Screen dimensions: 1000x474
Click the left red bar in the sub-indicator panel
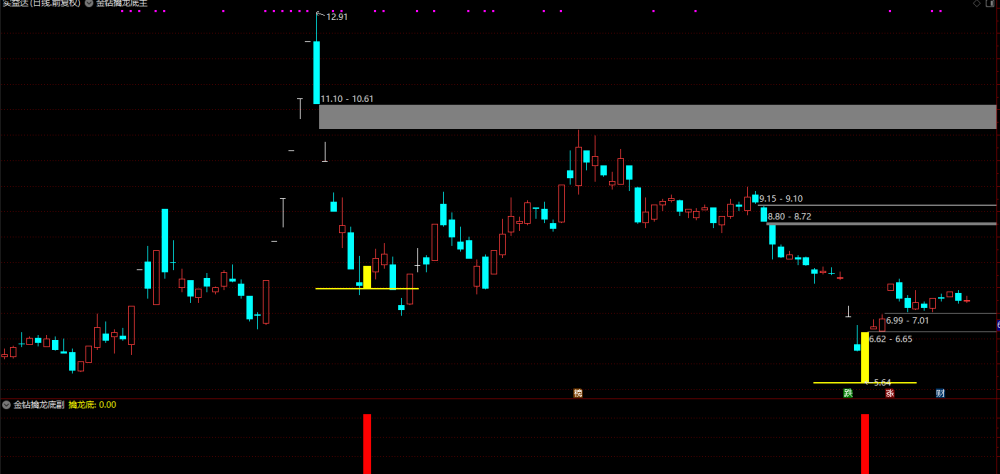click(x=367, y=444)
